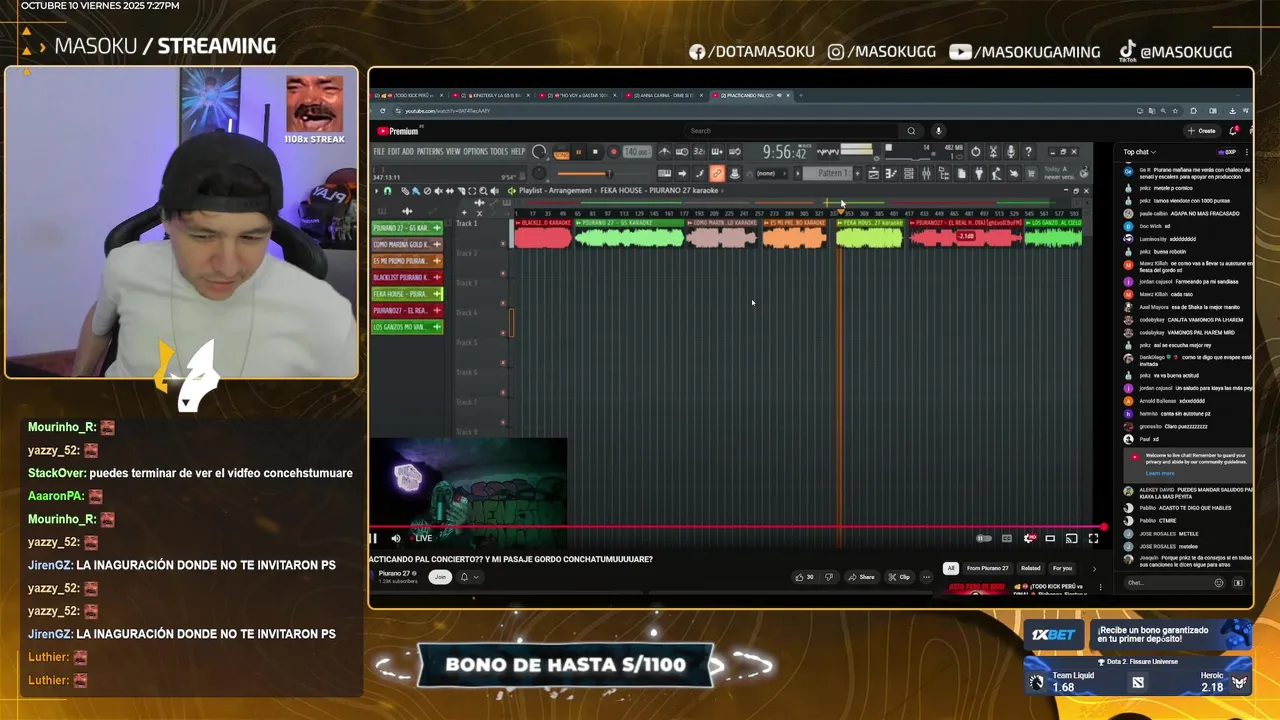Viewport: 1280px width, 720px height.
Task: Select BLACKLIST PIURANO pattern in list
Action: (407, 277)
